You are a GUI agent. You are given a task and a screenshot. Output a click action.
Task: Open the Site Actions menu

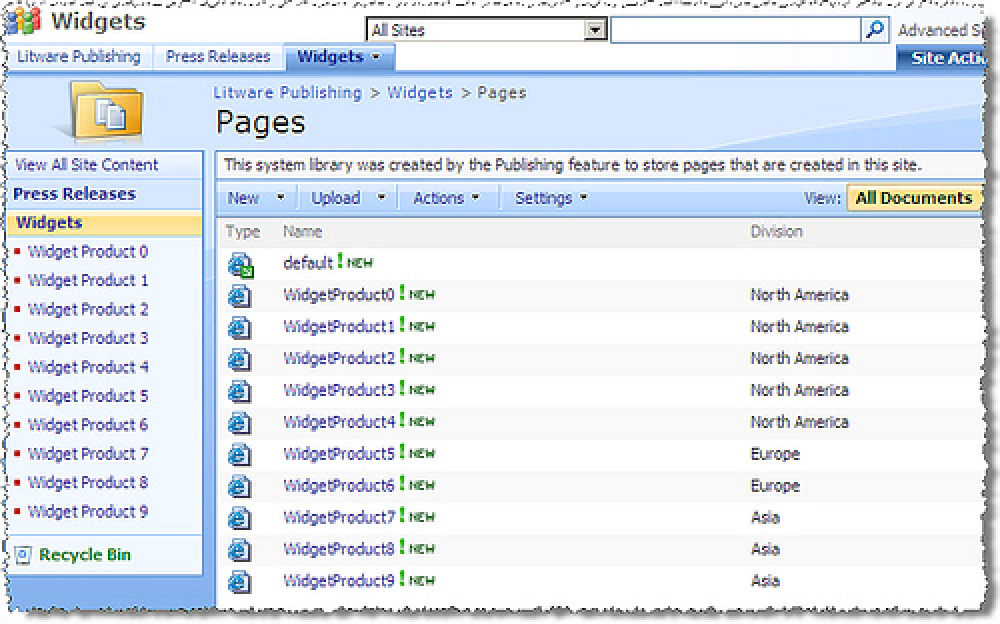coord(943,58)
